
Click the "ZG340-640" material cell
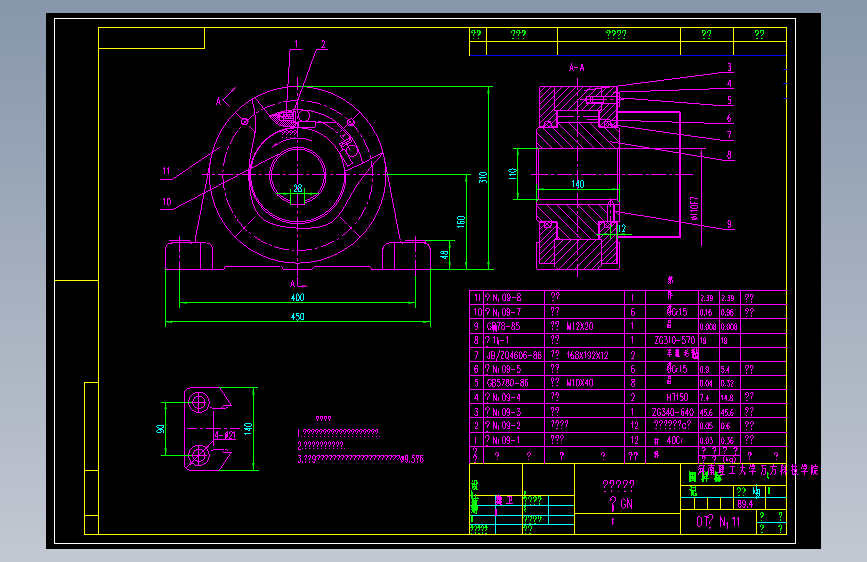(x=673, y=412)
